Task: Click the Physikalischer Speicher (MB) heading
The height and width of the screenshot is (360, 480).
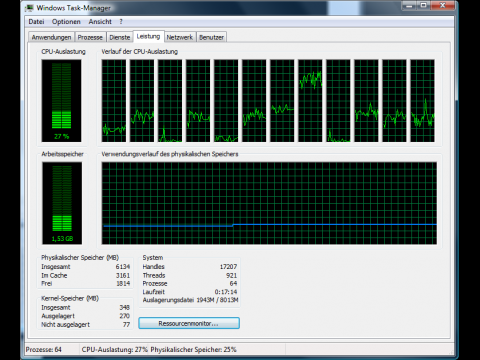Action: click(x=80, y=258)
